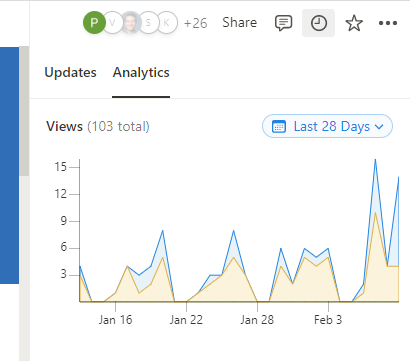This screenshot has height=361, width=410.
Task: Click the document's vertical scrollbar thumb
Action: point(24,111)
